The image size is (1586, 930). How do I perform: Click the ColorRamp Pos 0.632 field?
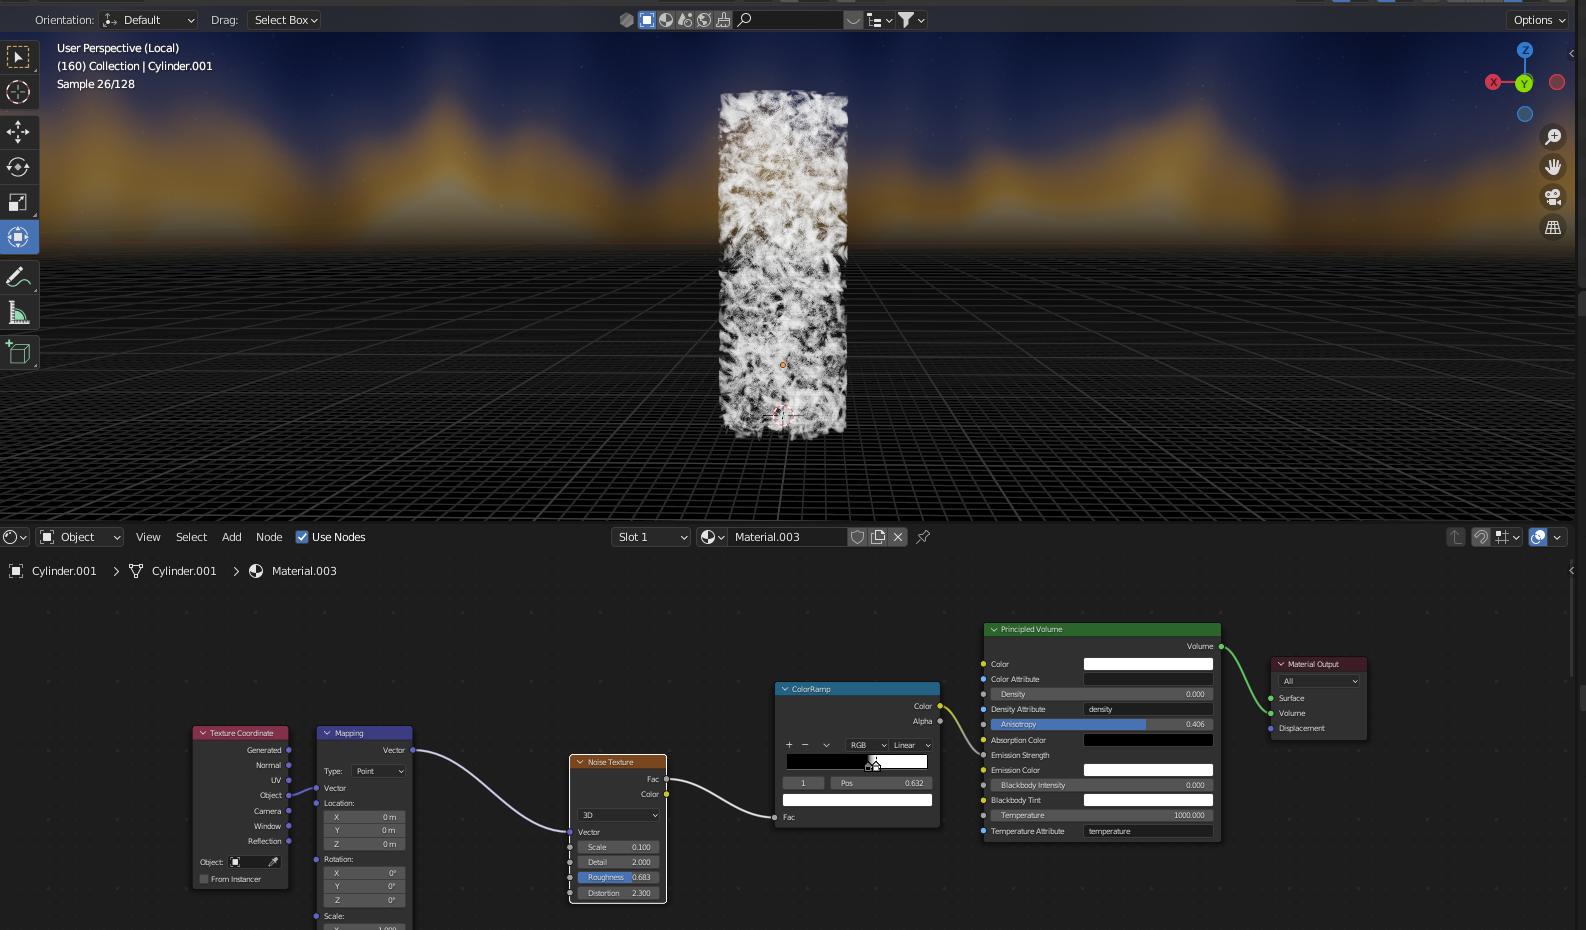(881, 783)
